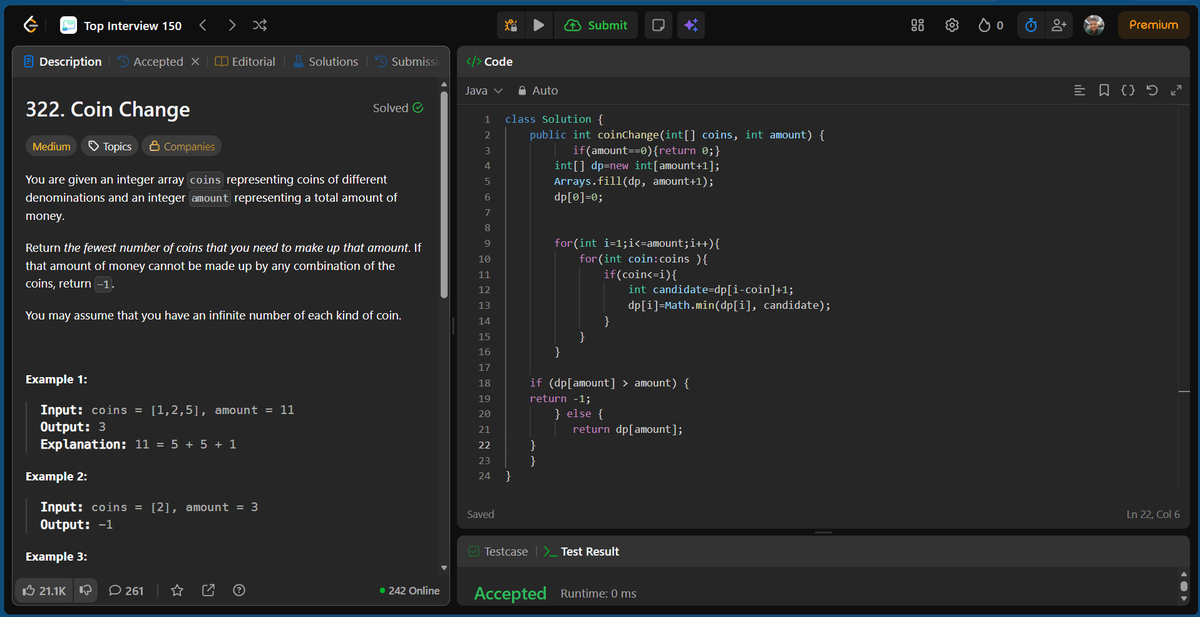This screenshot has height=617, width=1200.
Task: Click the 'Ln 22, Col 6' status
Action: [1153, 514]
